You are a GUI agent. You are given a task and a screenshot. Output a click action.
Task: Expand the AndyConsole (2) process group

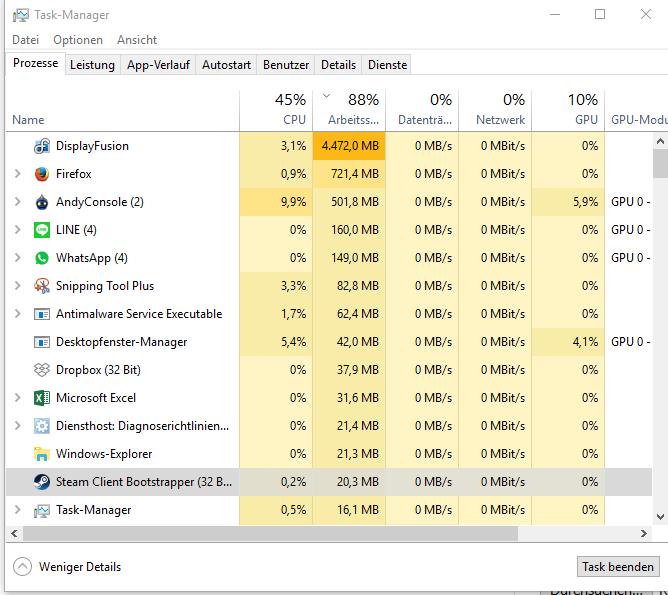click(x=17, y=202)
